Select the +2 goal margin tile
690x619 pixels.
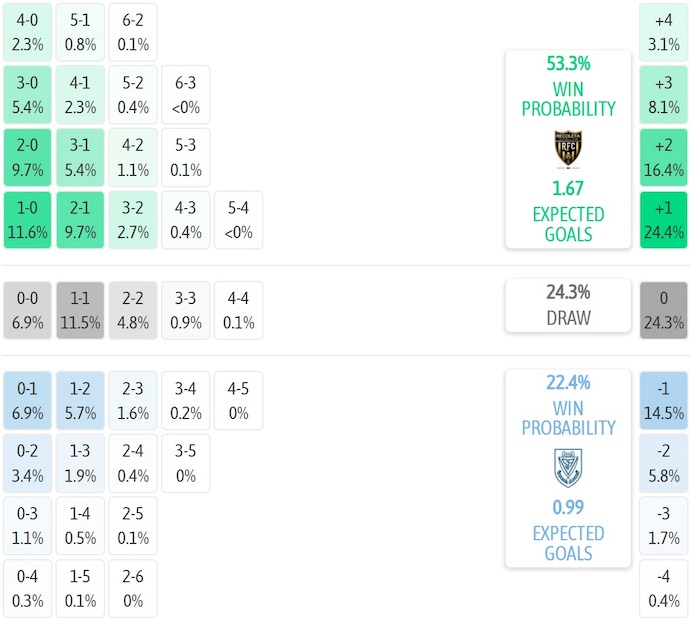tap(663, 158)
